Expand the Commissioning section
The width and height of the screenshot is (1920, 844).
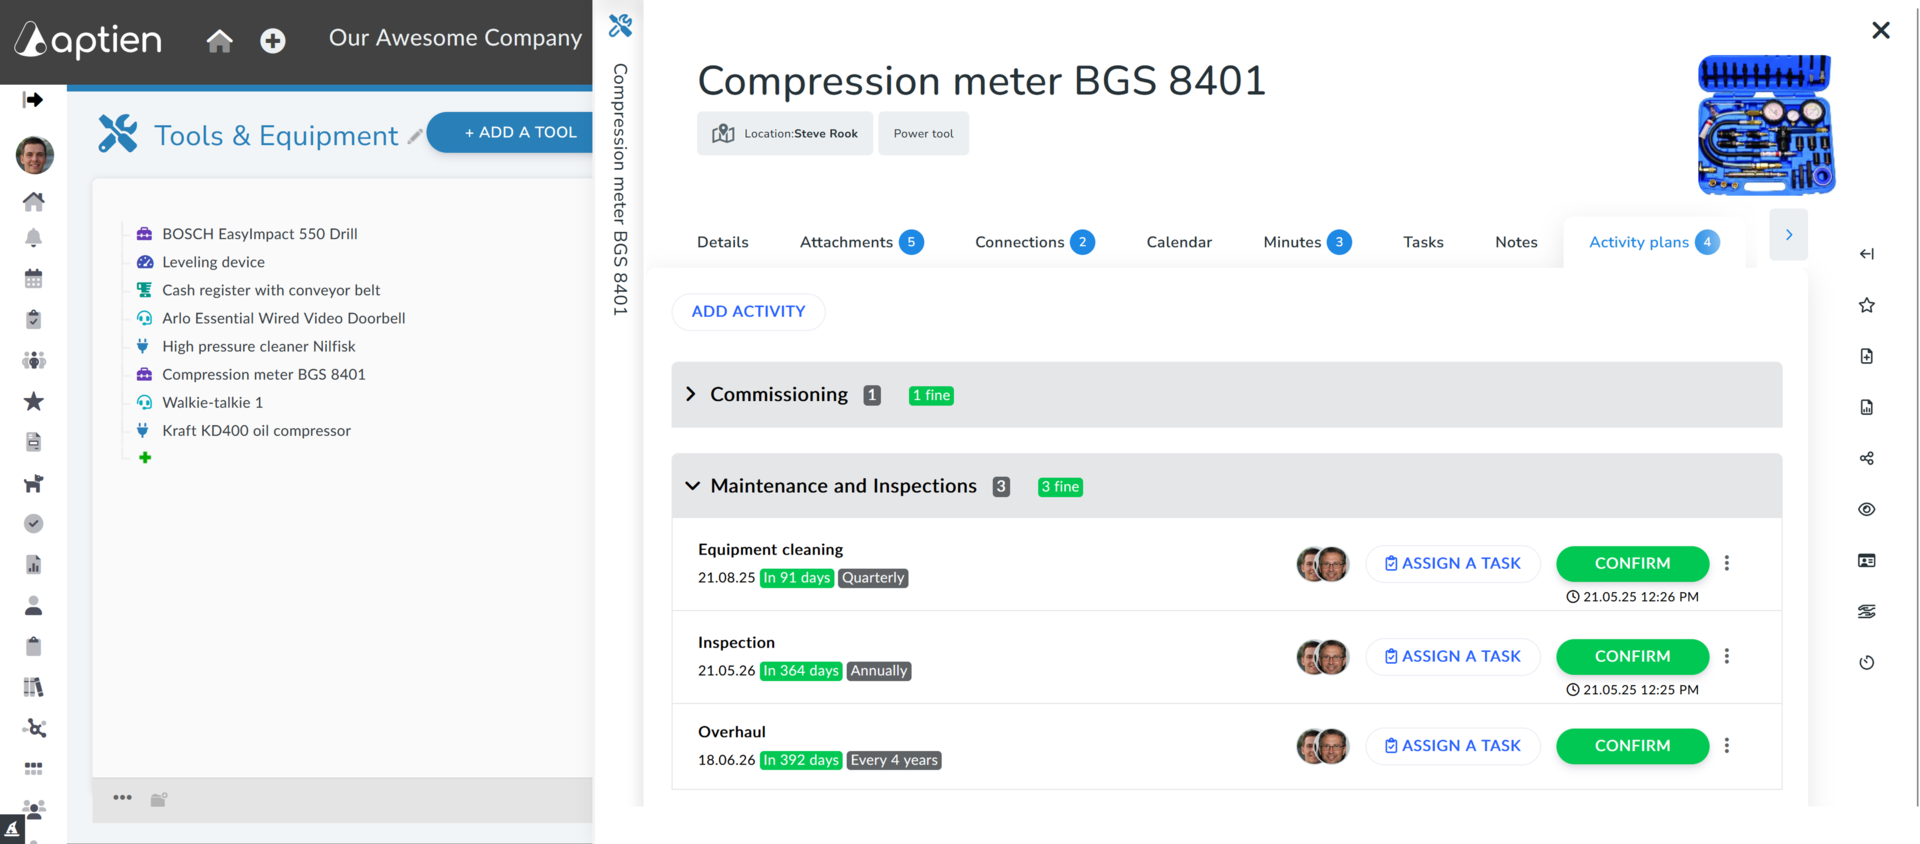[x=691, y=394]
